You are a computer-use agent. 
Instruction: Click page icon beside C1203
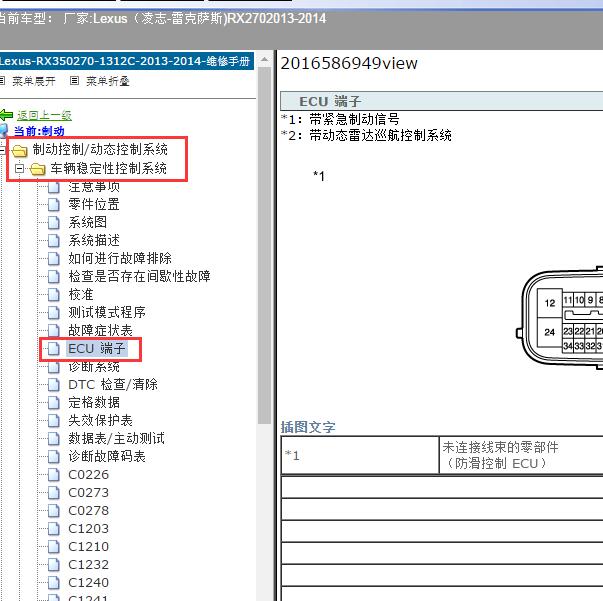click(x=54, y=529)
